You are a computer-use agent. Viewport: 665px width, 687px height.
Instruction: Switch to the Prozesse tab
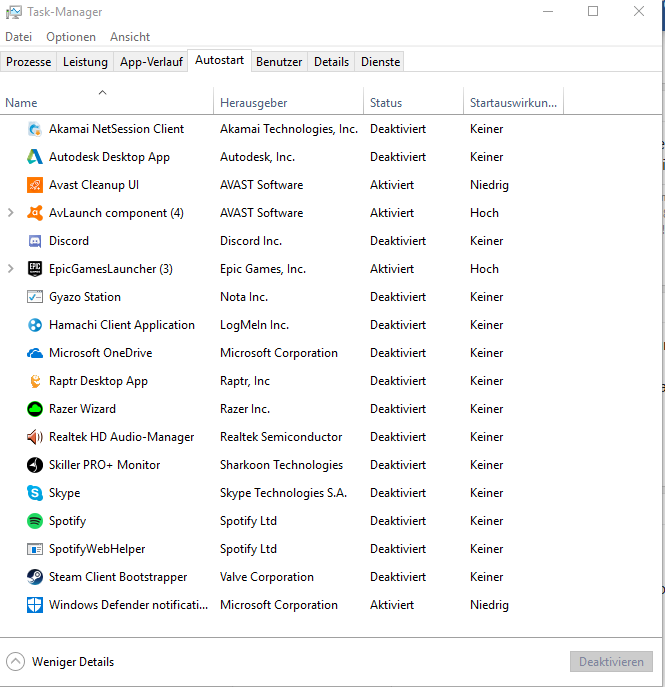coord(28,62)
